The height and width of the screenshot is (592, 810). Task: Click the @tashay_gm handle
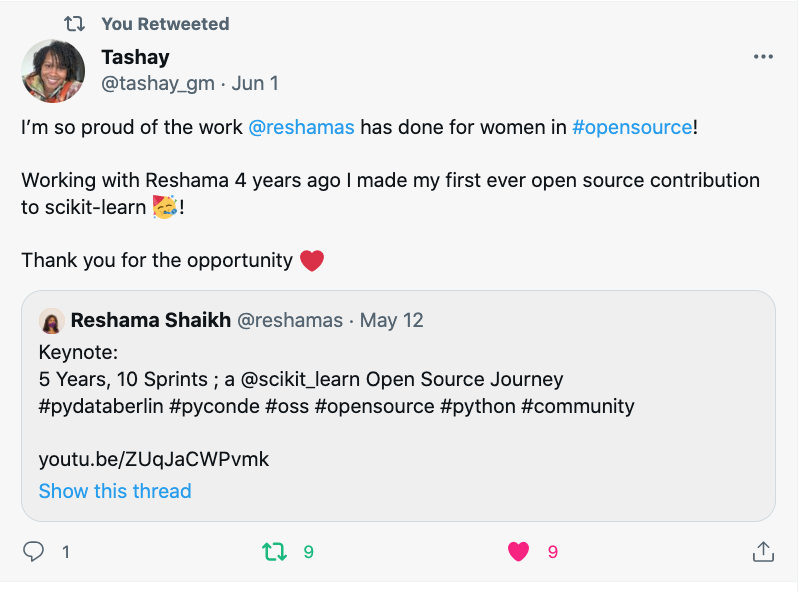click(157, 84)
